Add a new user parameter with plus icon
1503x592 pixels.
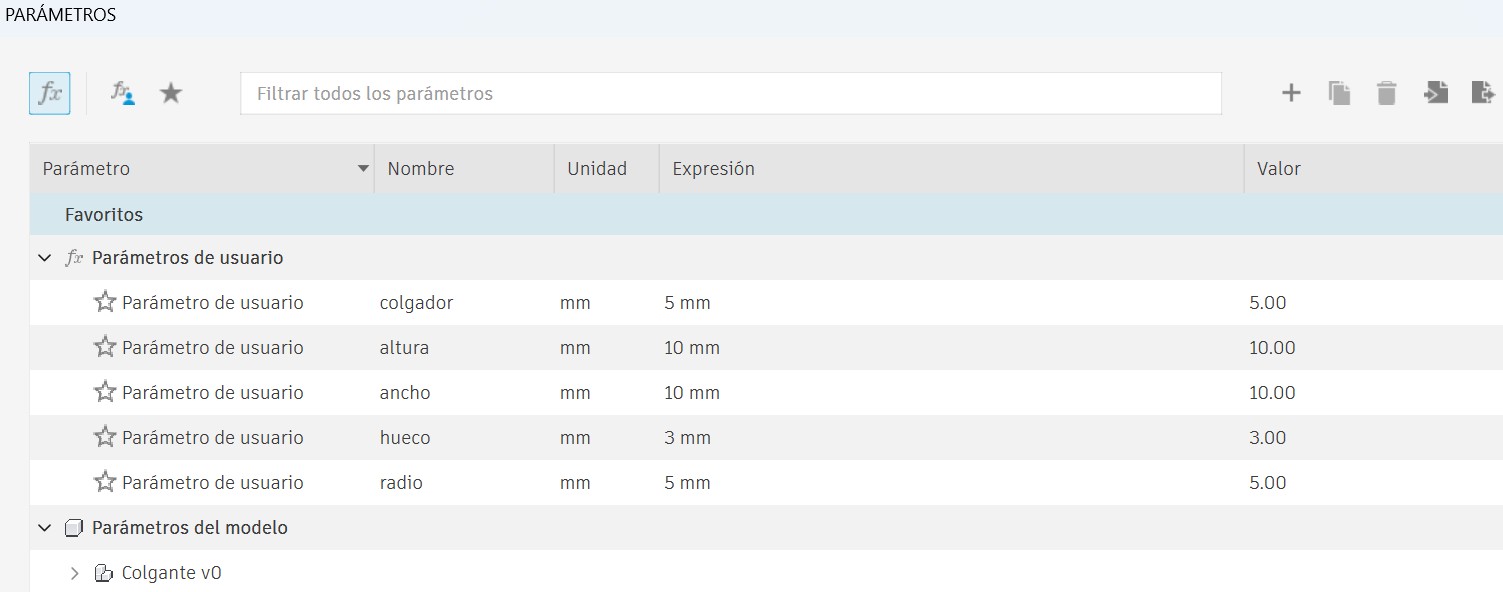pyautogui.click(x=1290, y=92)
